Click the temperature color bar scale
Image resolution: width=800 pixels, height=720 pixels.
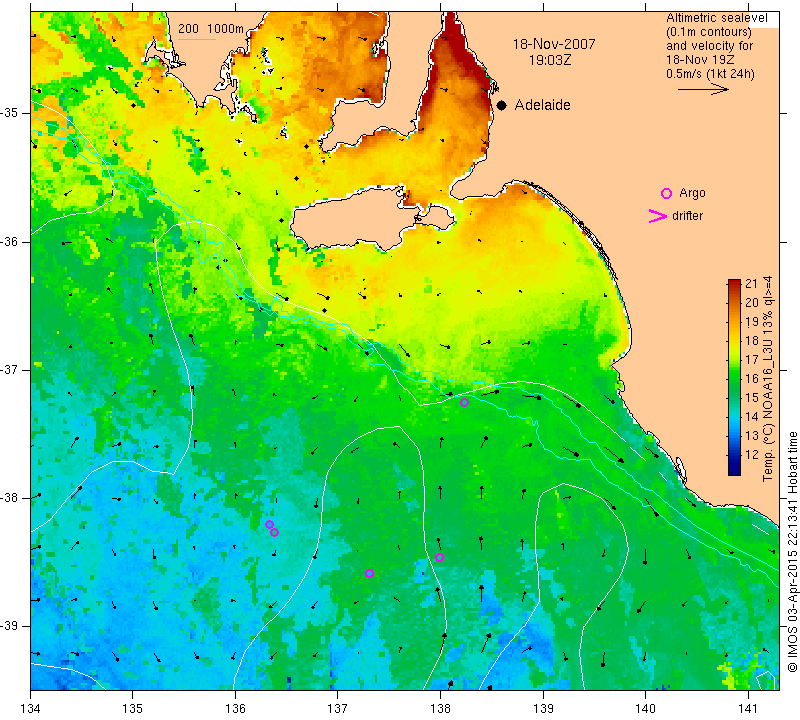click(x=734, y=377)
